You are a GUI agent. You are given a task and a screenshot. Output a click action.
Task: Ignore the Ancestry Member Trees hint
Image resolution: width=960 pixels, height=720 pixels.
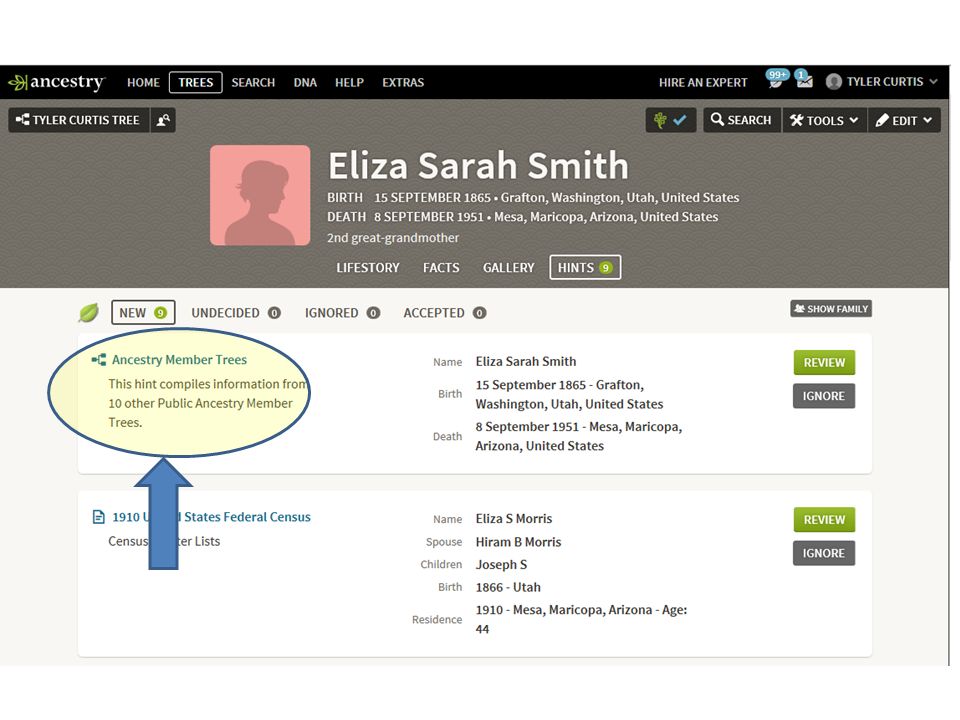coord(824,396)
